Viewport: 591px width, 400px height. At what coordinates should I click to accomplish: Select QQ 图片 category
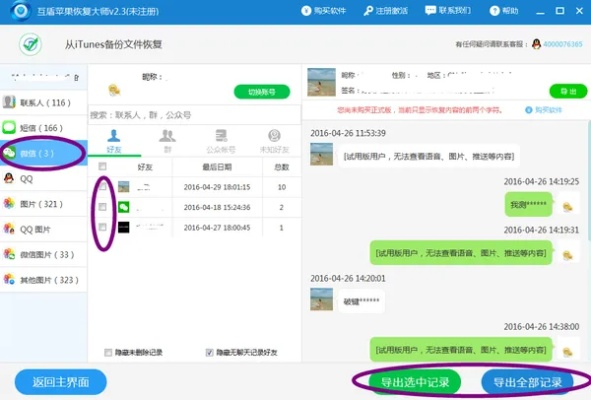coord(44,229)
